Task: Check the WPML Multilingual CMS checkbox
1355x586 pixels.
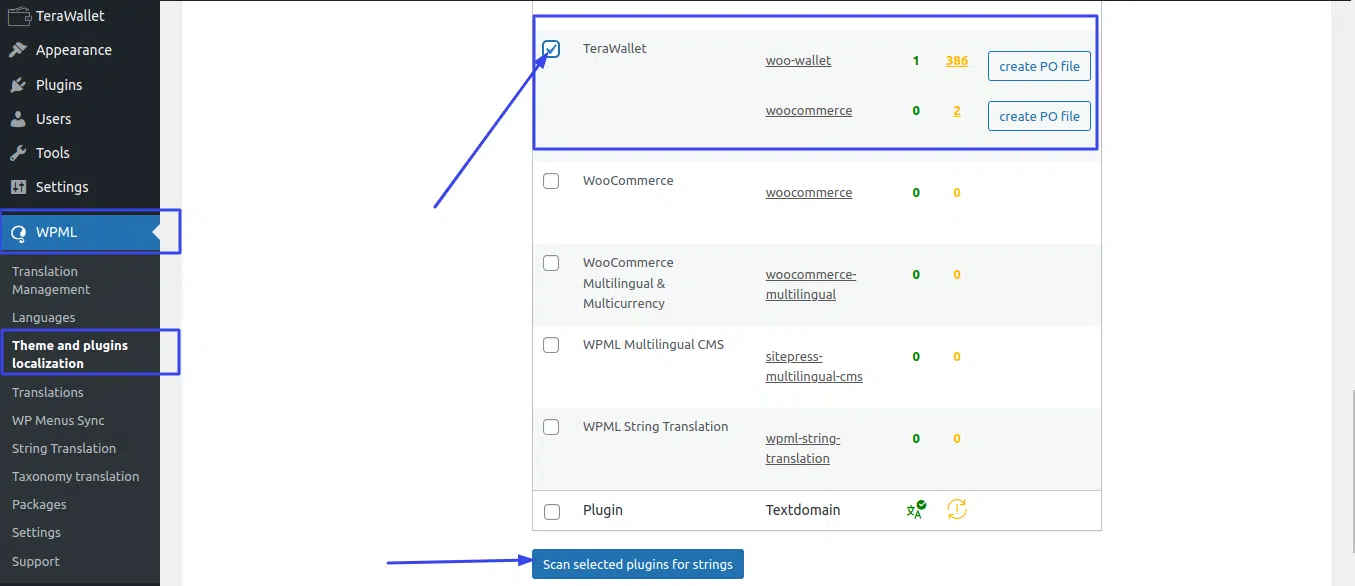Action: (551, 345)
